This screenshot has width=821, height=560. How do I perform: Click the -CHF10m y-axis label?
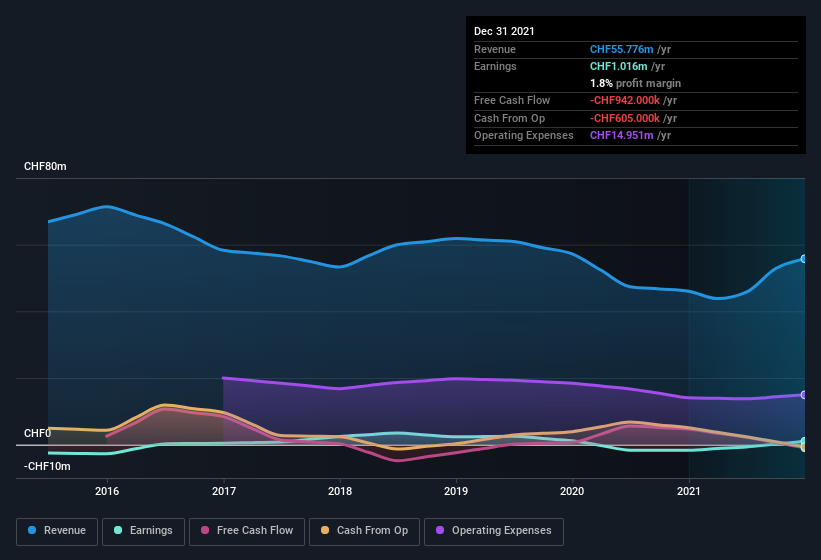pos(47,466)
